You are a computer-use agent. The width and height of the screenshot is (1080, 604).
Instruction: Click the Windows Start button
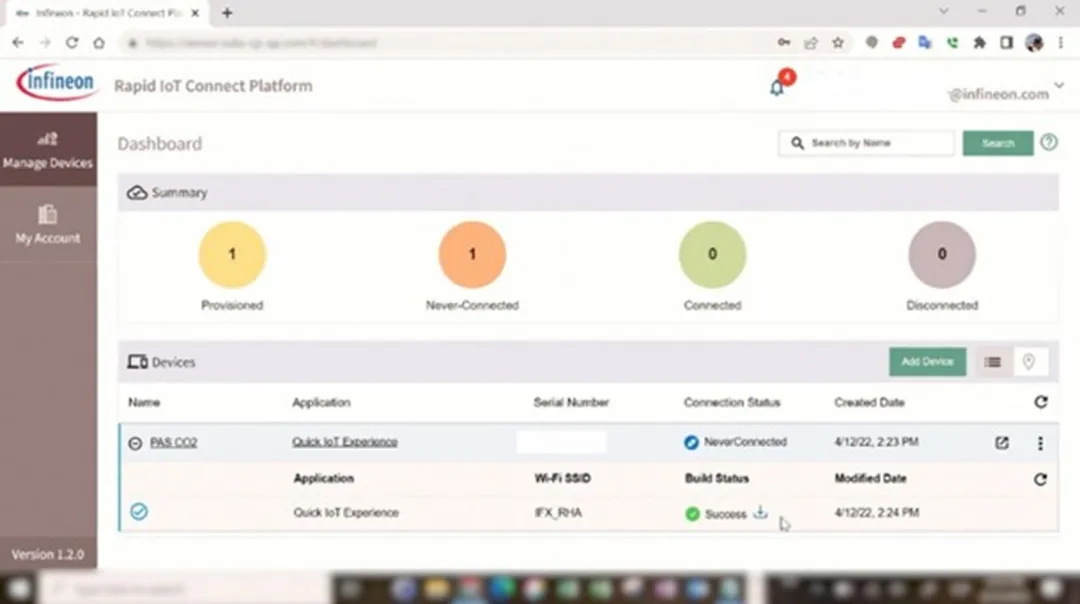coord(19,589)
